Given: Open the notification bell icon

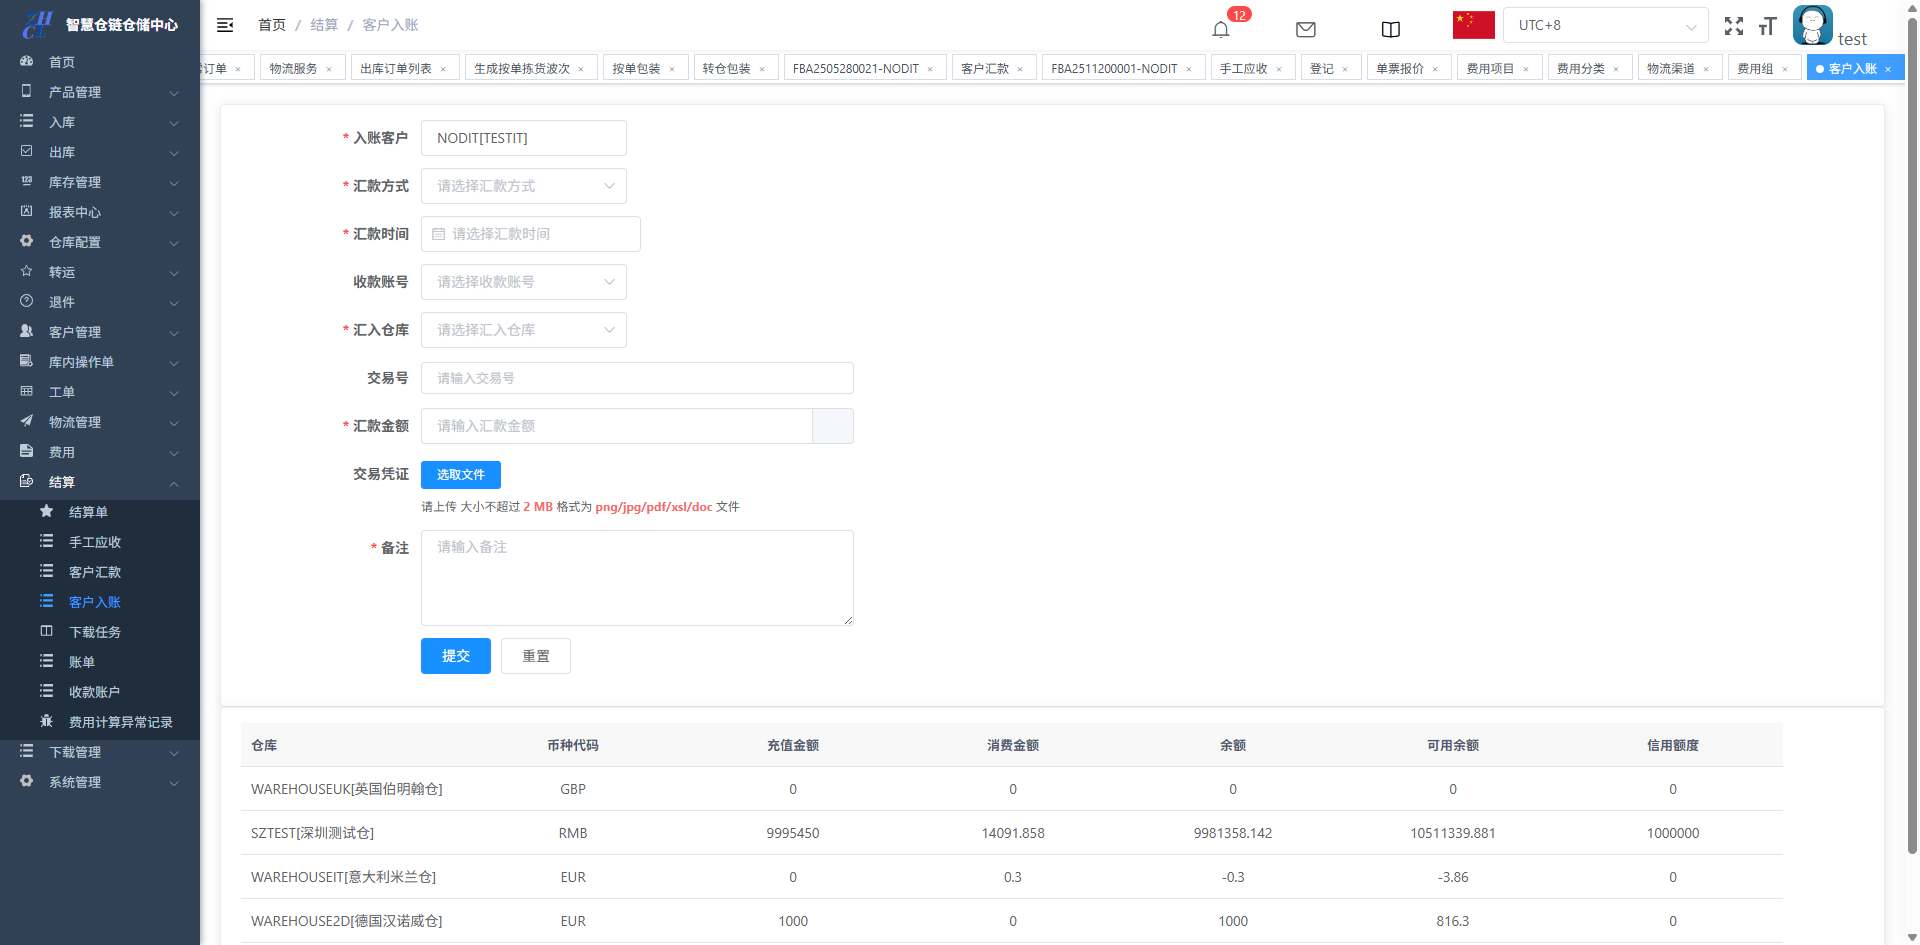Looking at the screenshot, I should pos(1220,29).
